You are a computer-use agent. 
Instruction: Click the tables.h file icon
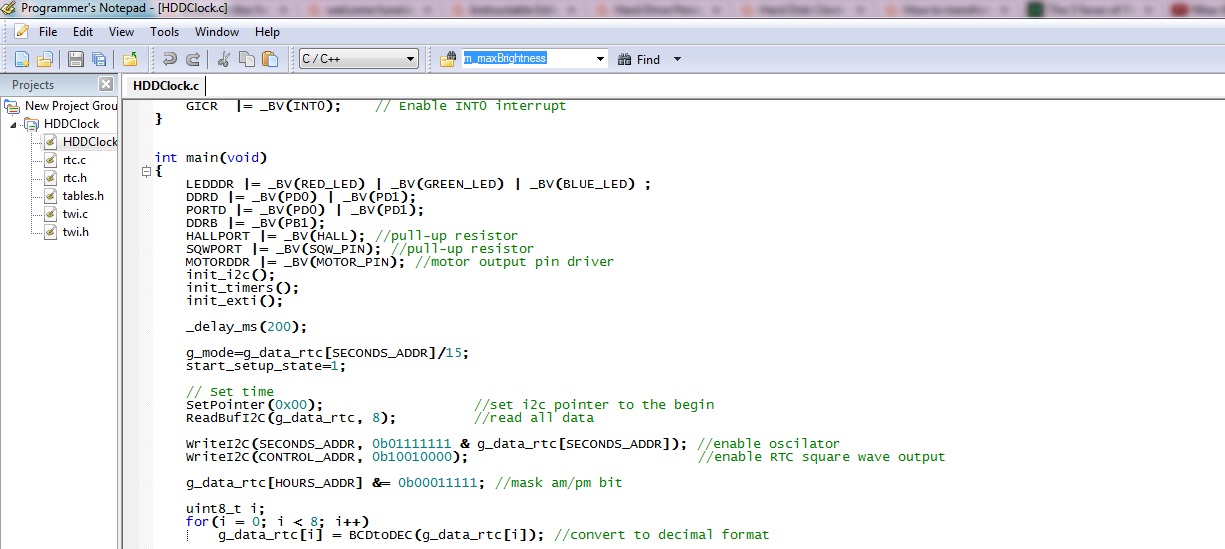(x=50, y=195)
